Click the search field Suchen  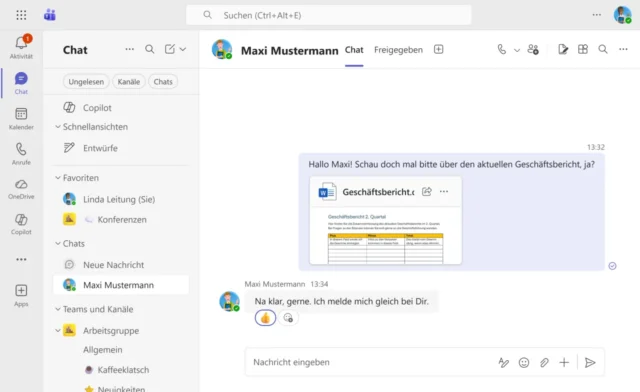(x=329, y=15)
